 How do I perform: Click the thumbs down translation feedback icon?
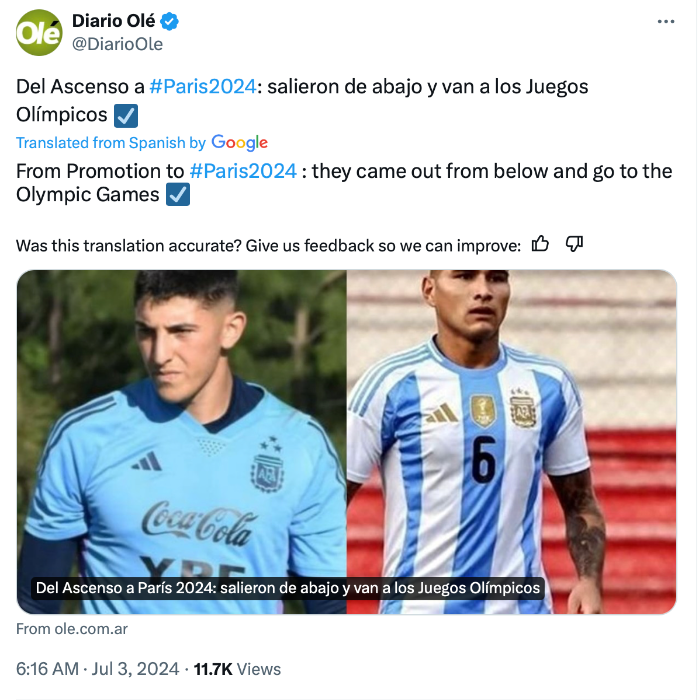coord(574,244)
